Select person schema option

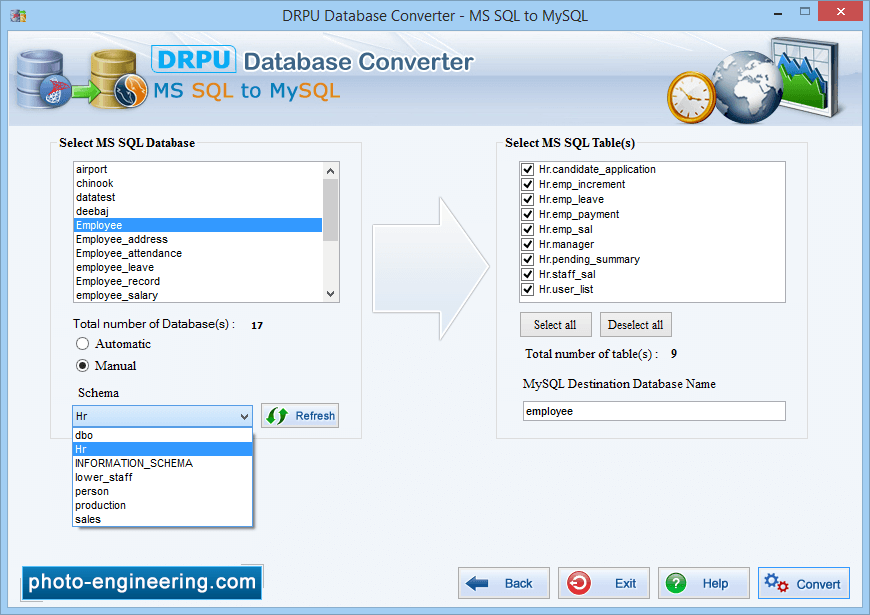[163, 491]
